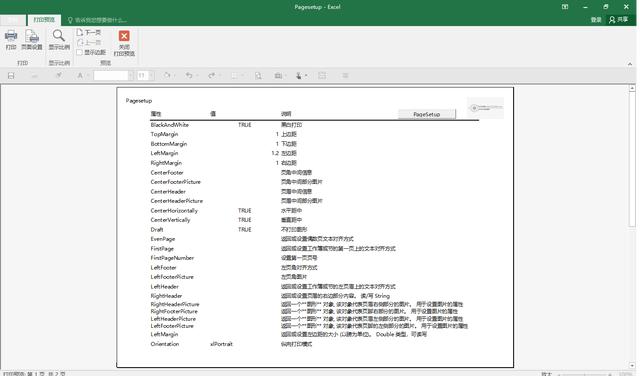Close Print Preview with red X button
The image size is (640, 376).
[x=124, y=36]
